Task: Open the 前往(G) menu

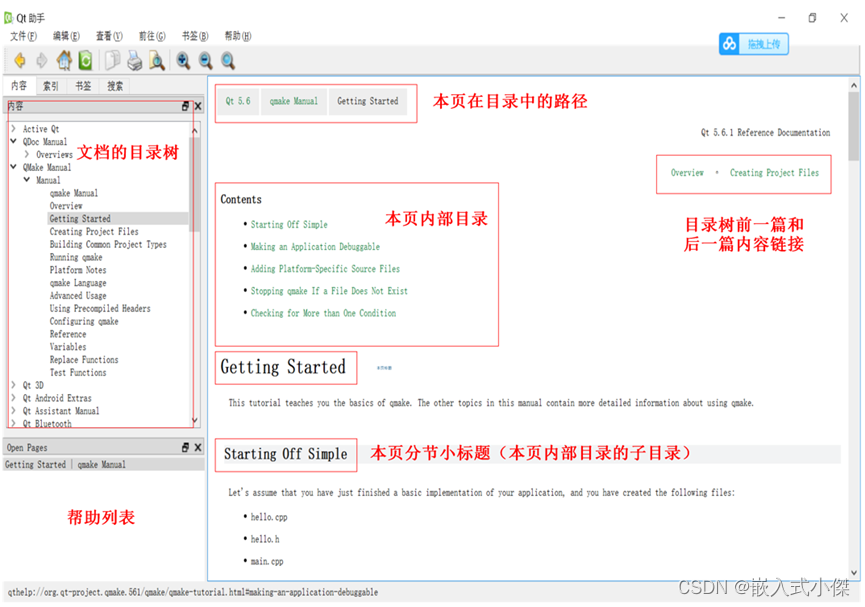Action: [152, 36]
